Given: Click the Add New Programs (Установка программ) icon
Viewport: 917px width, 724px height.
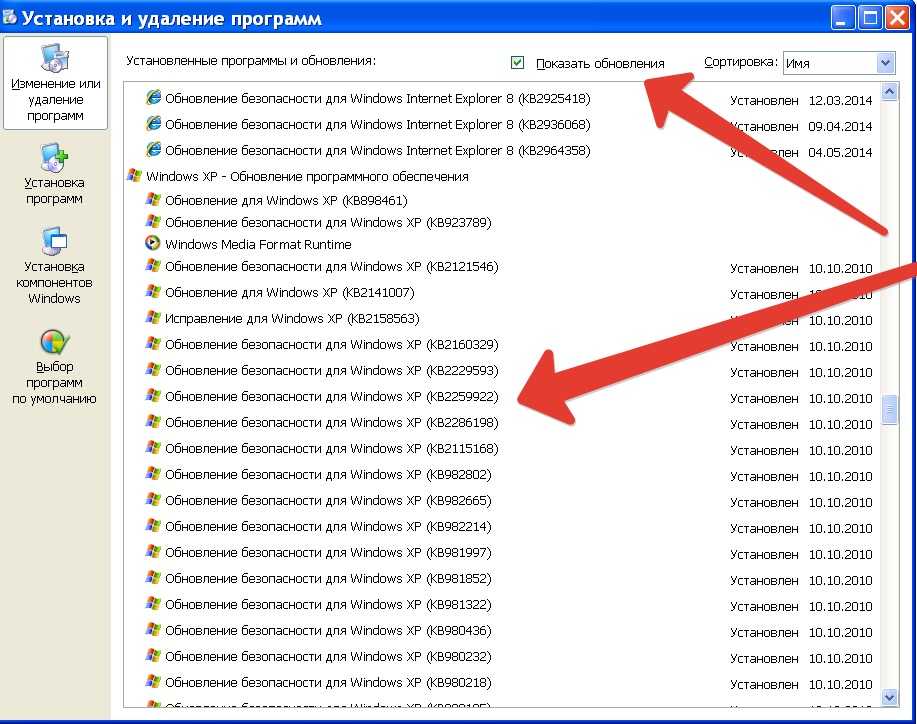Looking at the screenshot, I should (x=54, y=158).
